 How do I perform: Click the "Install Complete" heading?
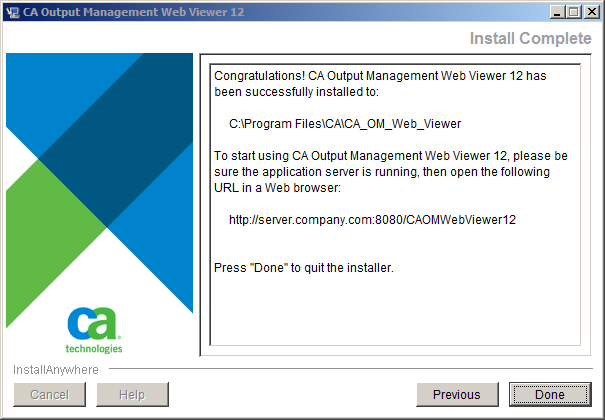[x=531, y=38]
